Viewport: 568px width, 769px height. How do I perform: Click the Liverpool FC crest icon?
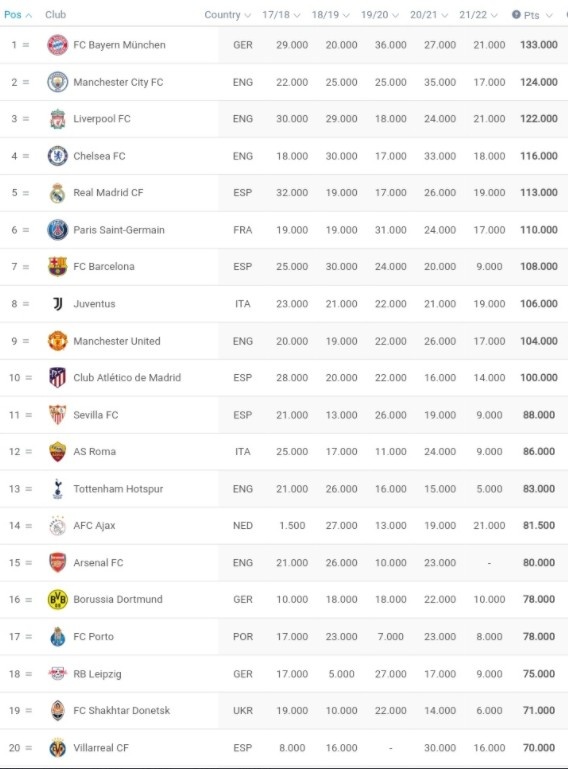[x=57, y=119]
